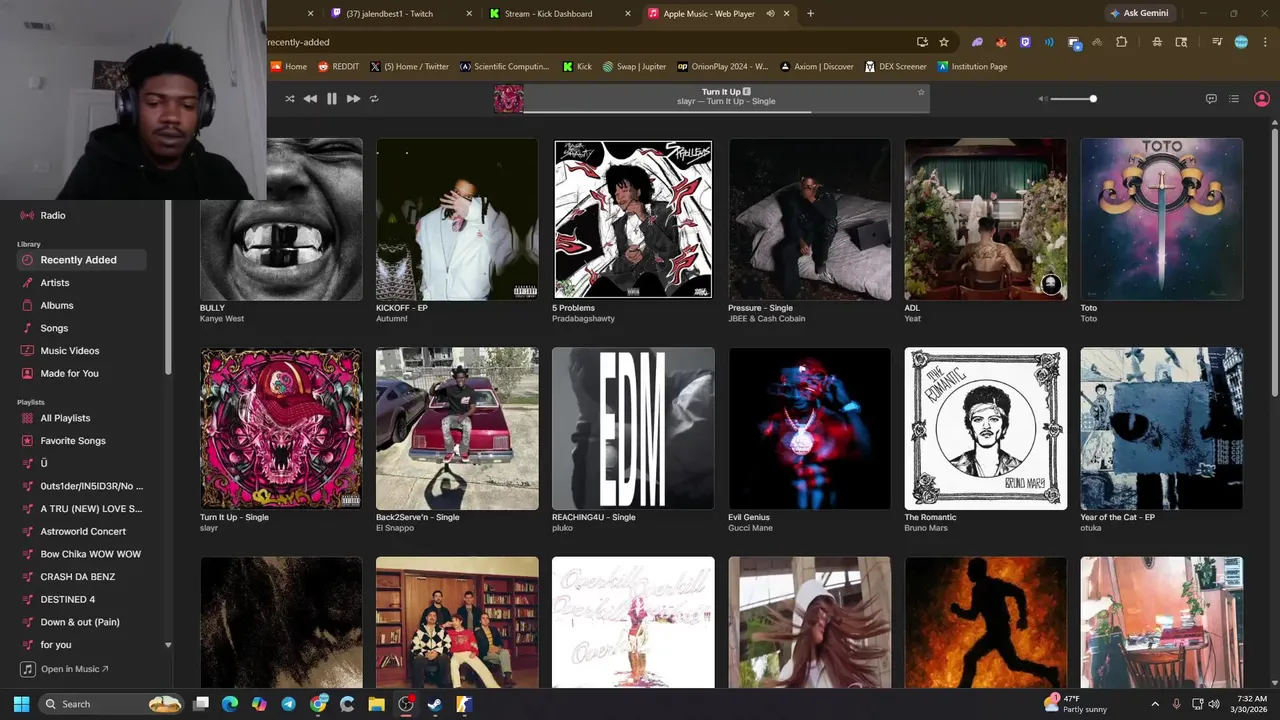Open the 5 Problems album cover
Image resolution: width=1280 pixels, height=720 pixels.
[x=633, y=219]
